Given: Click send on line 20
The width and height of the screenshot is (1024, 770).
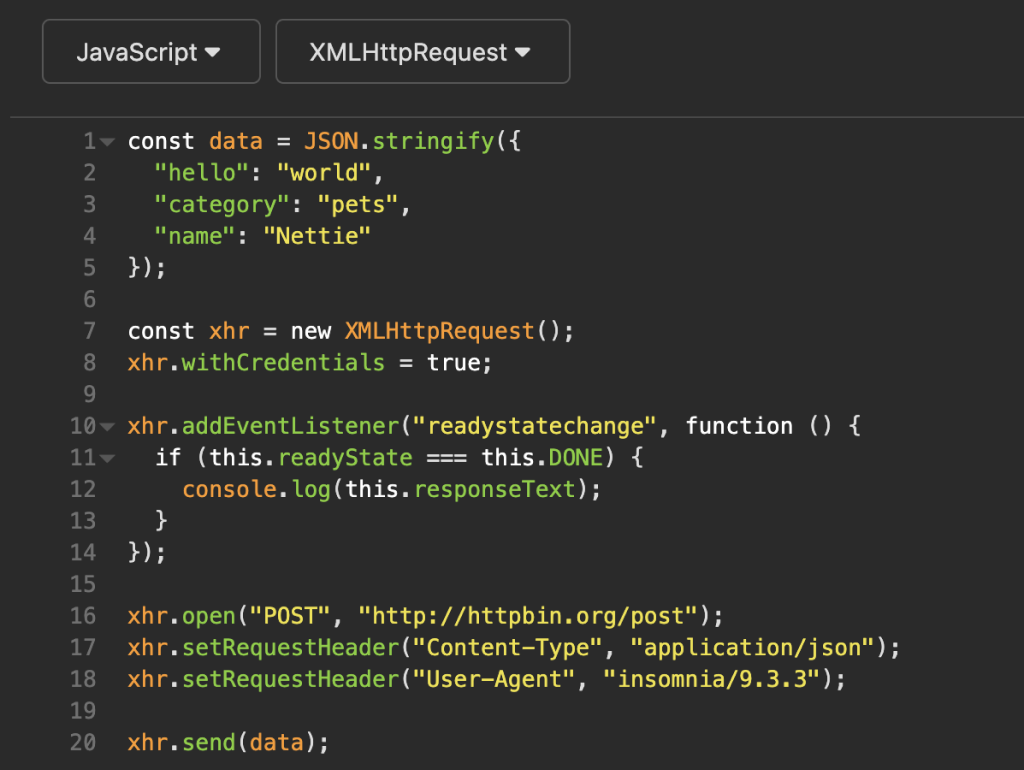Looking at the screenshot, I should (208, 743).
